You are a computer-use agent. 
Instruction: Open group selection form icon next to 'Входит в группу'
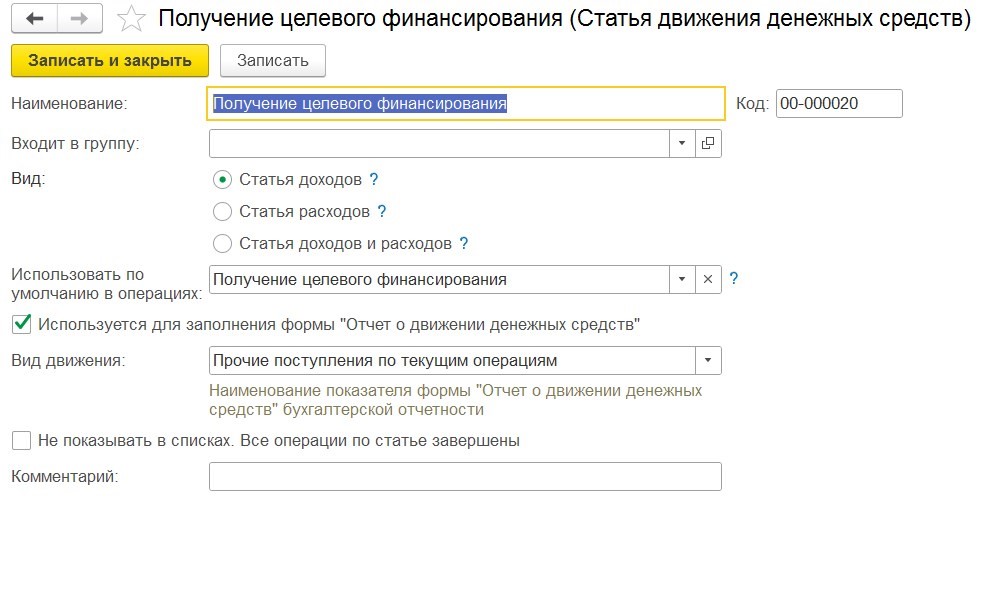click(x=708, y=144)
